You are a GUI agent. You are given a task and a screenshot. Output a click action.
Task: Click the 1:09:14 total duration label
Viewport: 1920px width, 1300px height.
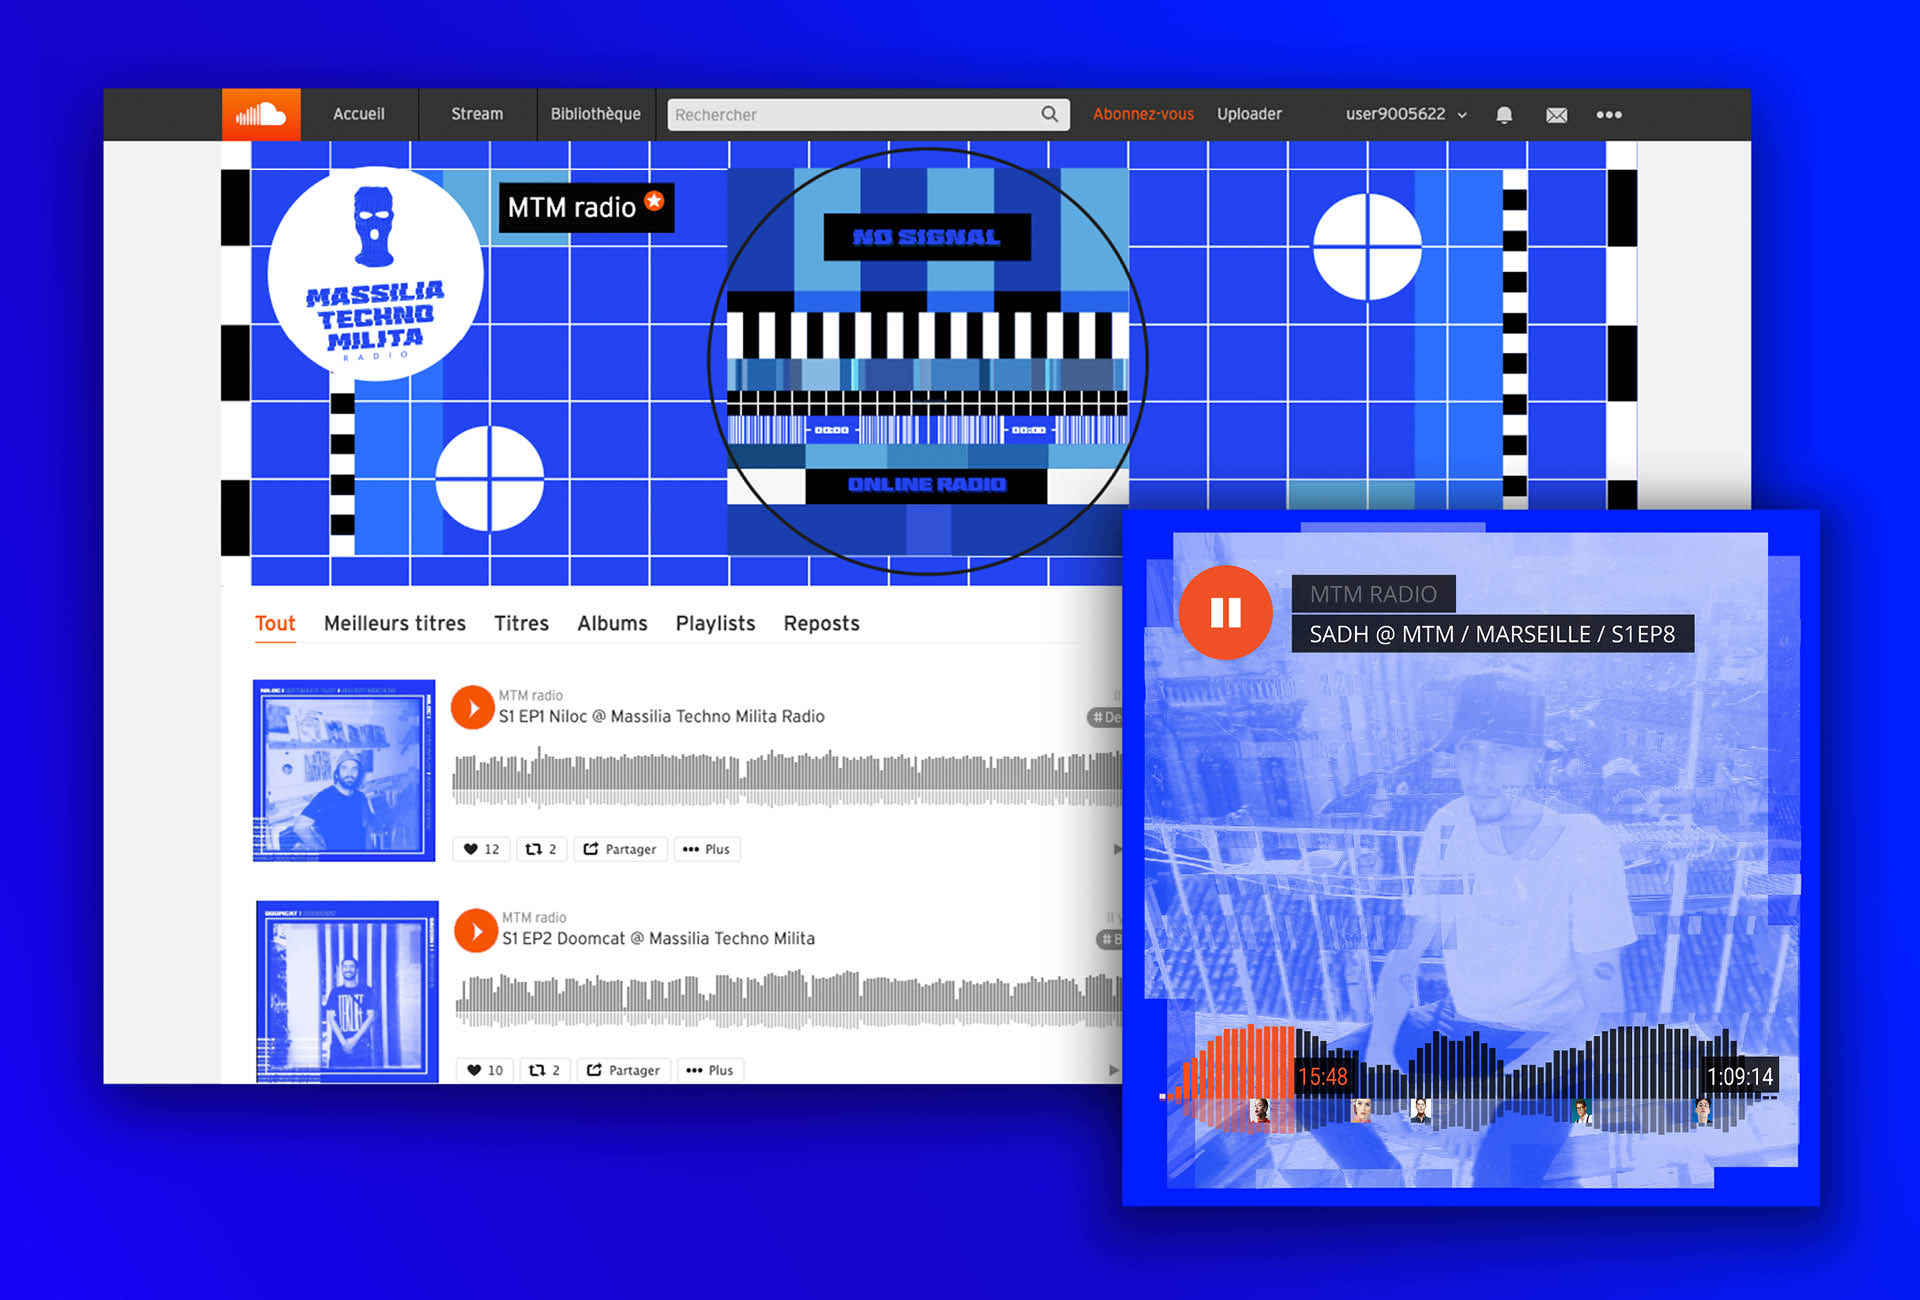(x=1740, y=1077)
